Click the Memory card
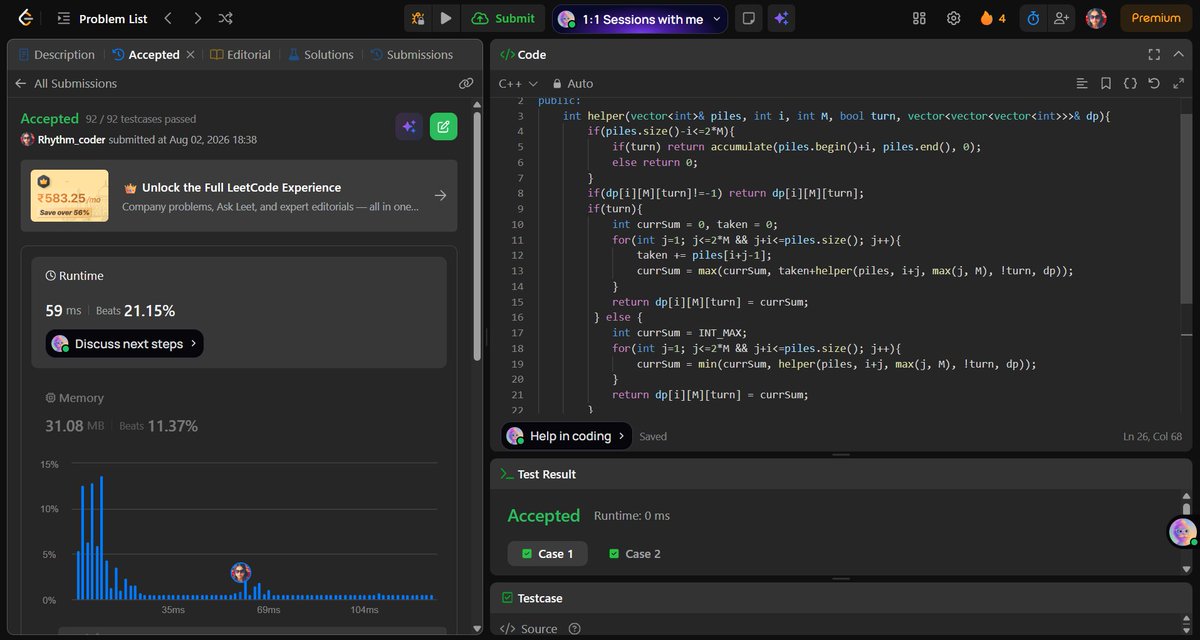Image resolution: width=1200 pixels, height=640 pixels. (239, 412)
